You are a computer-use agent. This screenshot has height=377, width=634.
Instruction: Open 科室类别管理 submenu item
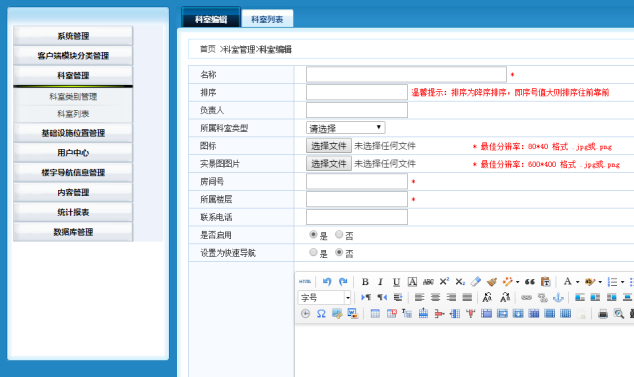[73, 97]
